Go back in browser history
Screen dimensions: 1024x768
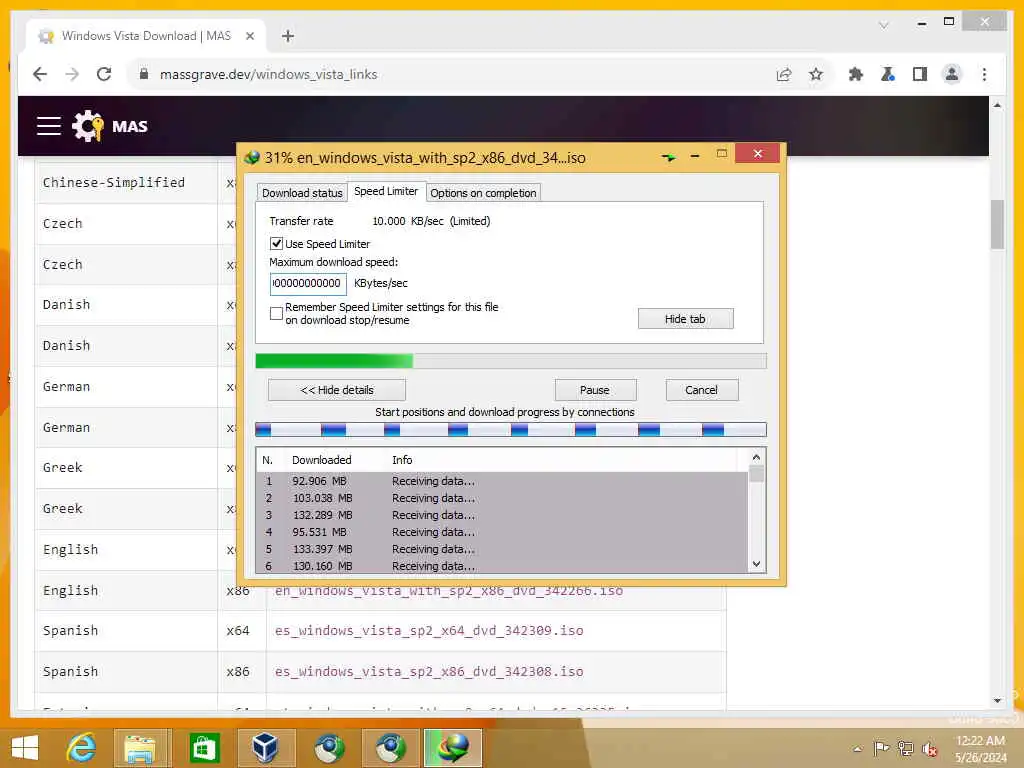[x=40, y=74]
